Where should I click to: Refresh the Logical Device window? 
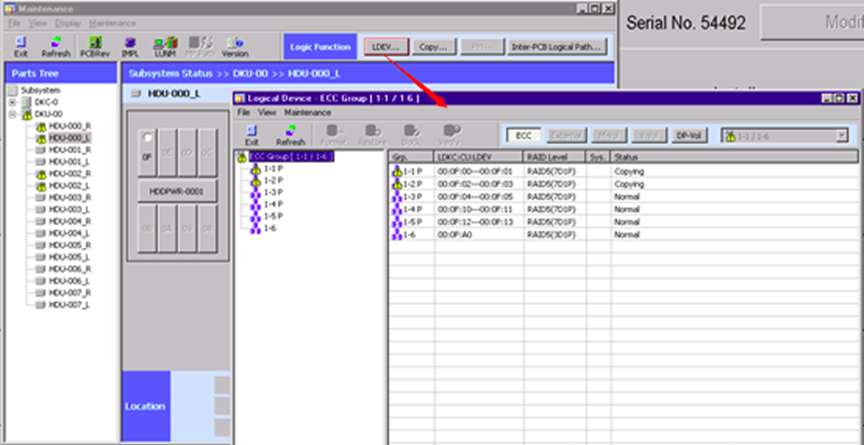pyautogui.click(x=290, y=135)
